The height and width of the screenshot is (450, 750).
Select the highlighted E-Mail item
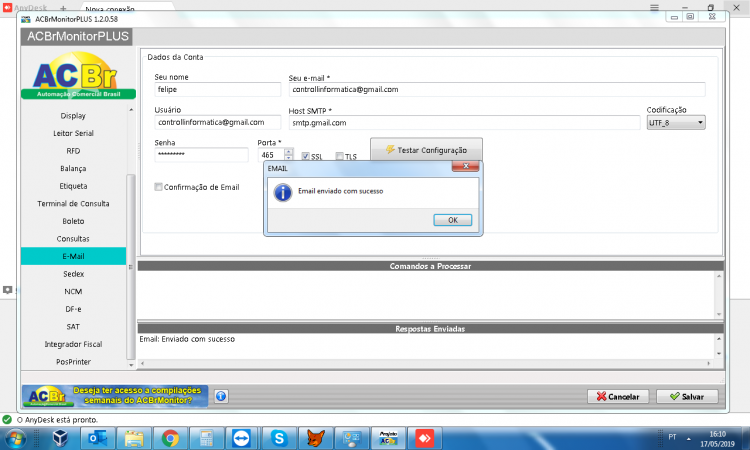pos(73,256)
